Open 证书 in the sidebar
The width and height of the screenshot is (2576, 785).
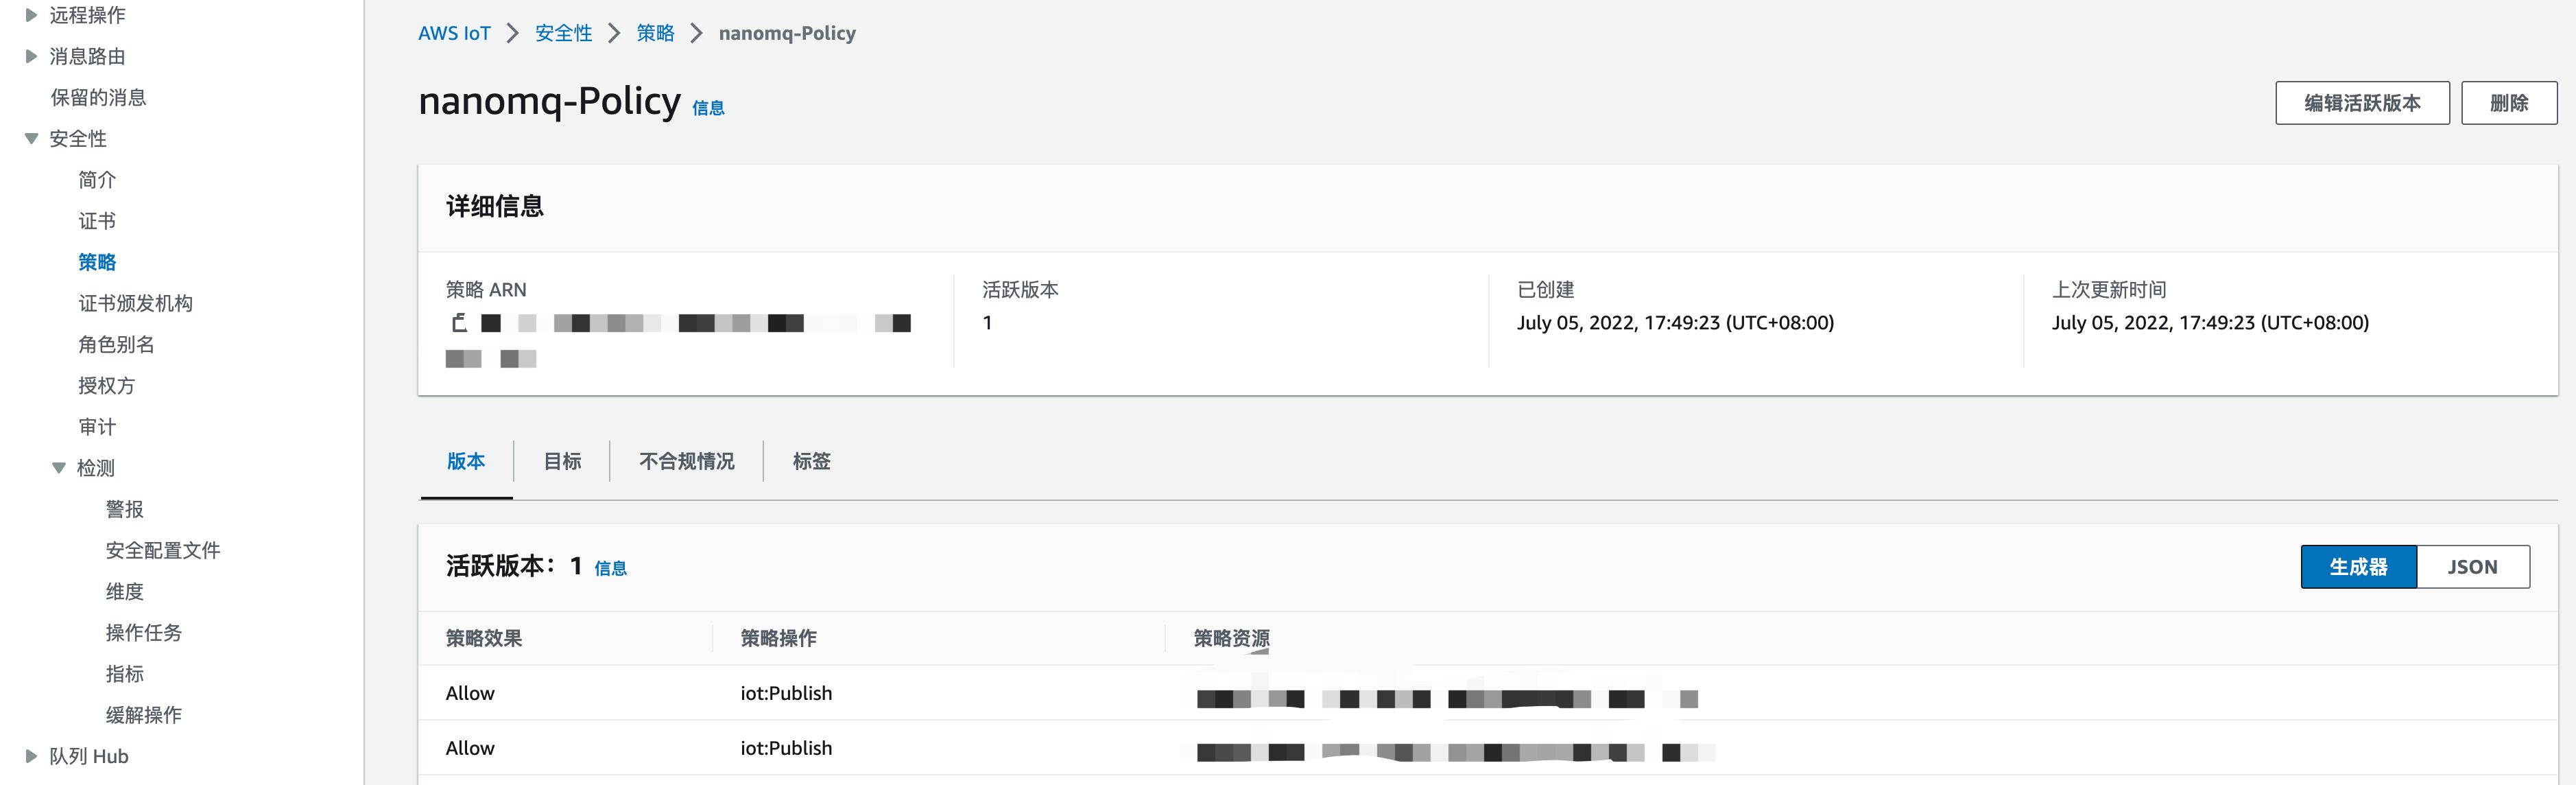pos(97,221)
